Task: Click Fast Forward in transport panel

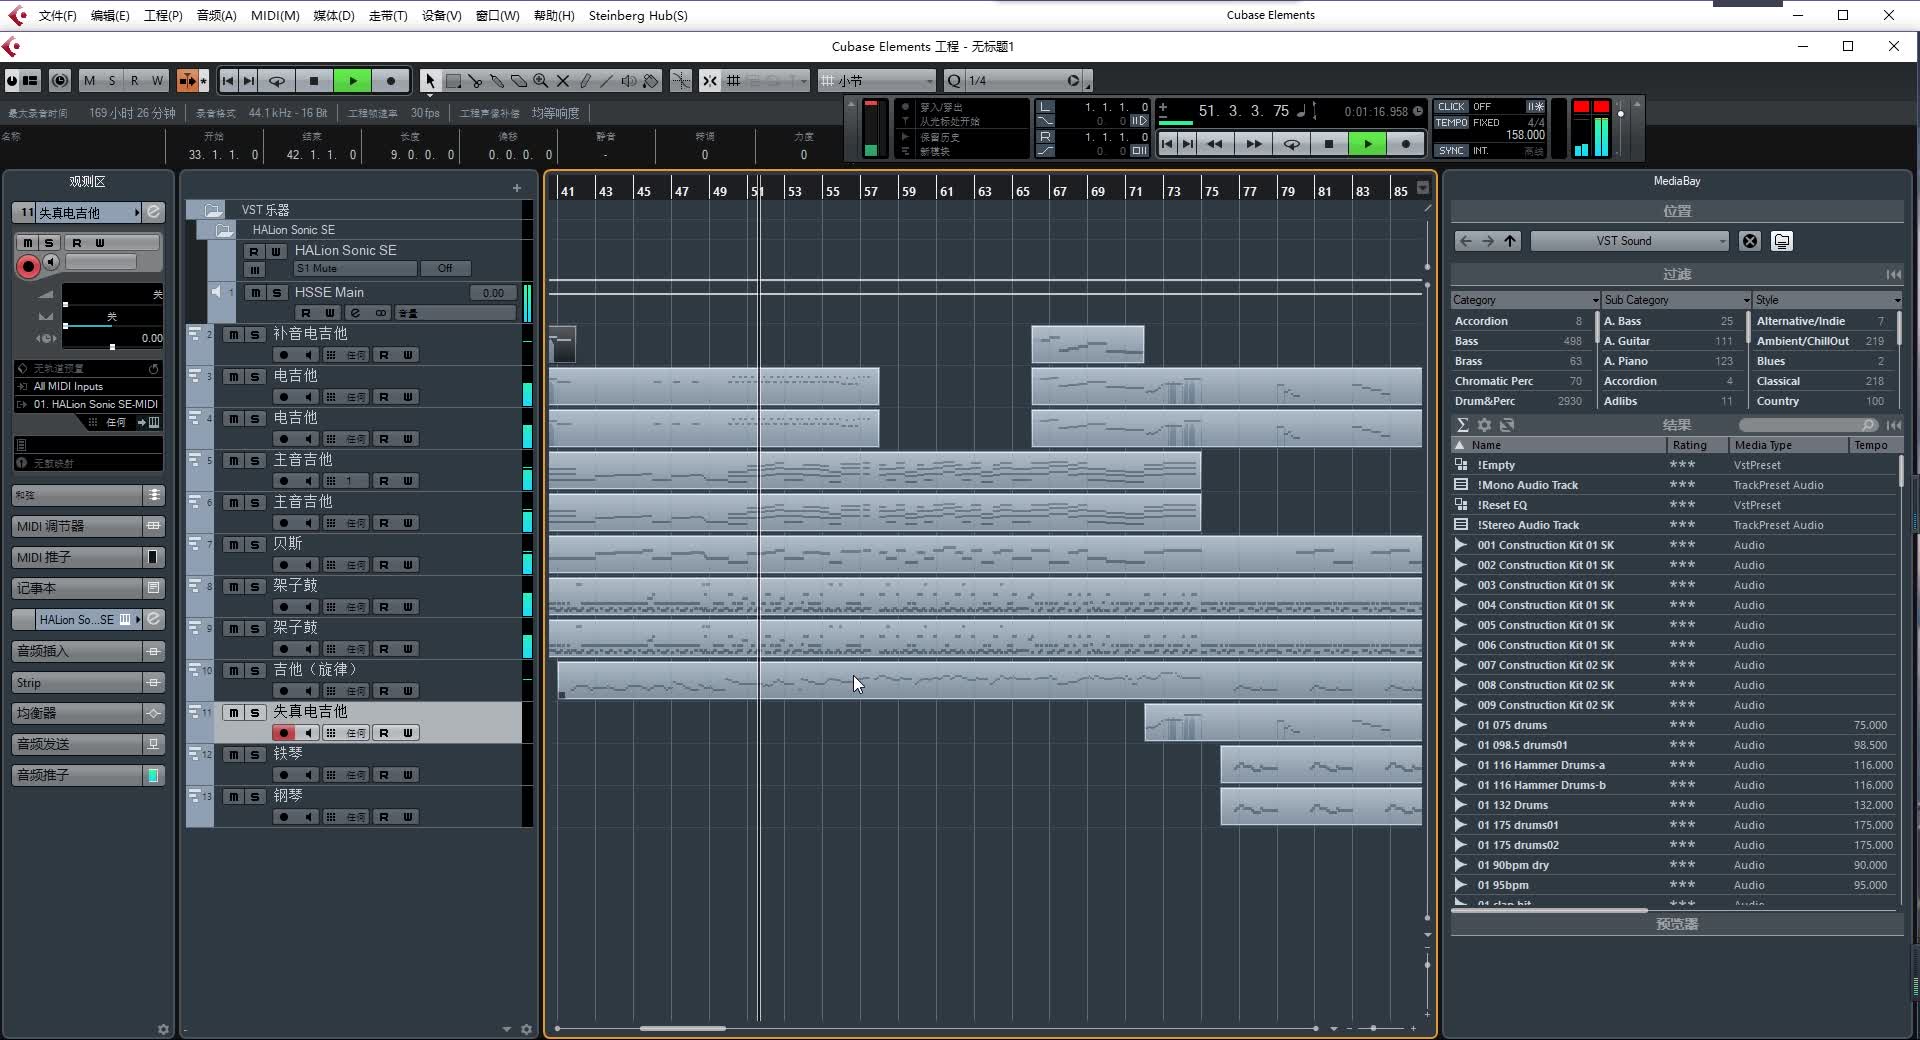Action: pos(1253,144)
